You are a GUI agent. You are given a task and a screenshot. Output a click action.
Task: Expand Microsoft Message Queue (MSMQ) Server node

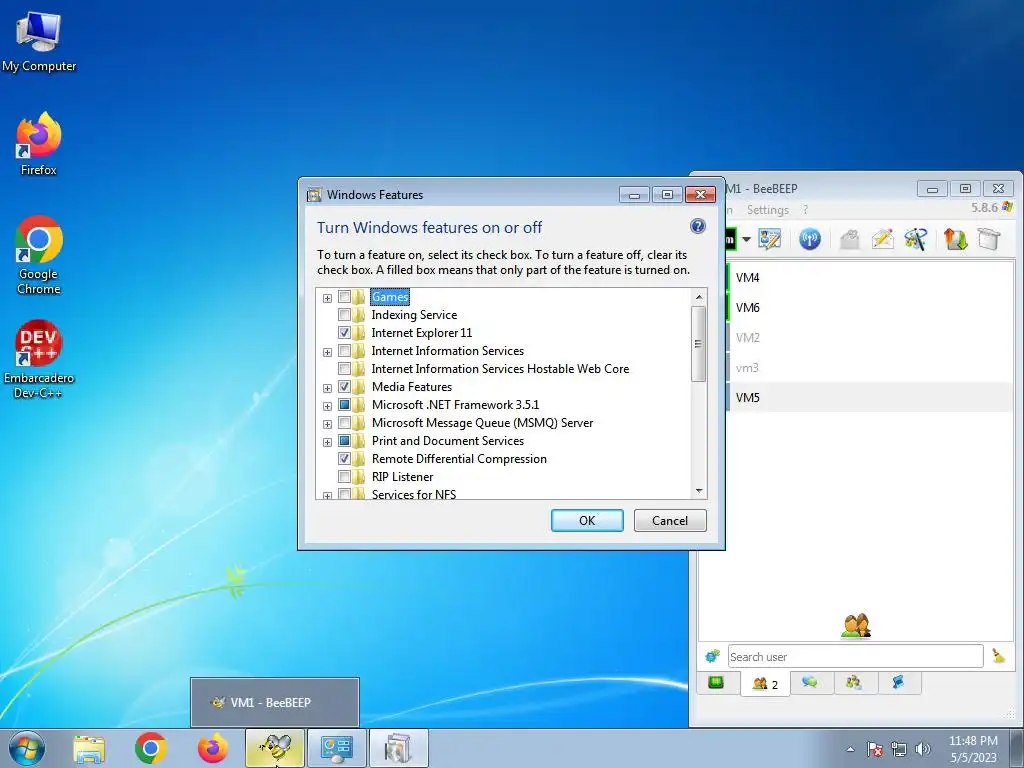[x=327, y=424]
